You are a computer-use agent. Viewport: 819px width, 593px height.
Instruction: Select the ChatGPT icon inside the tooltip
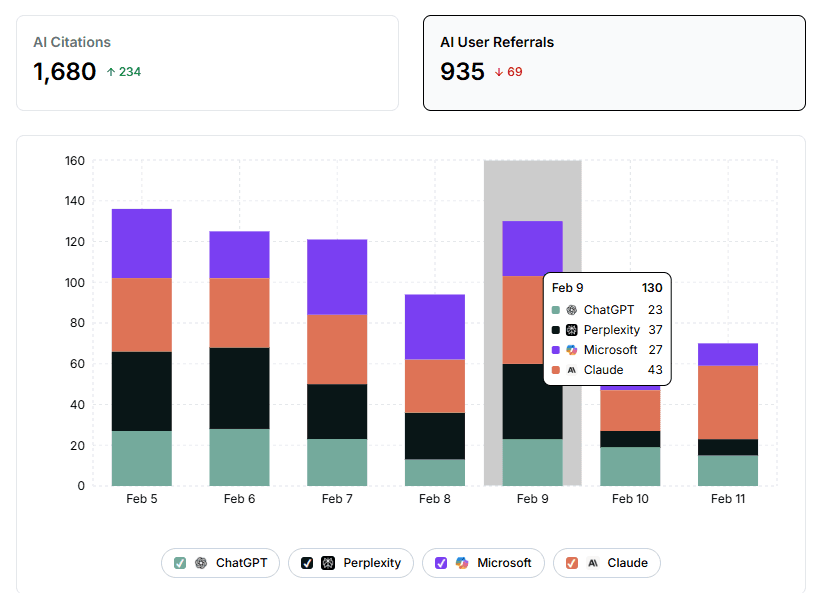570,310
